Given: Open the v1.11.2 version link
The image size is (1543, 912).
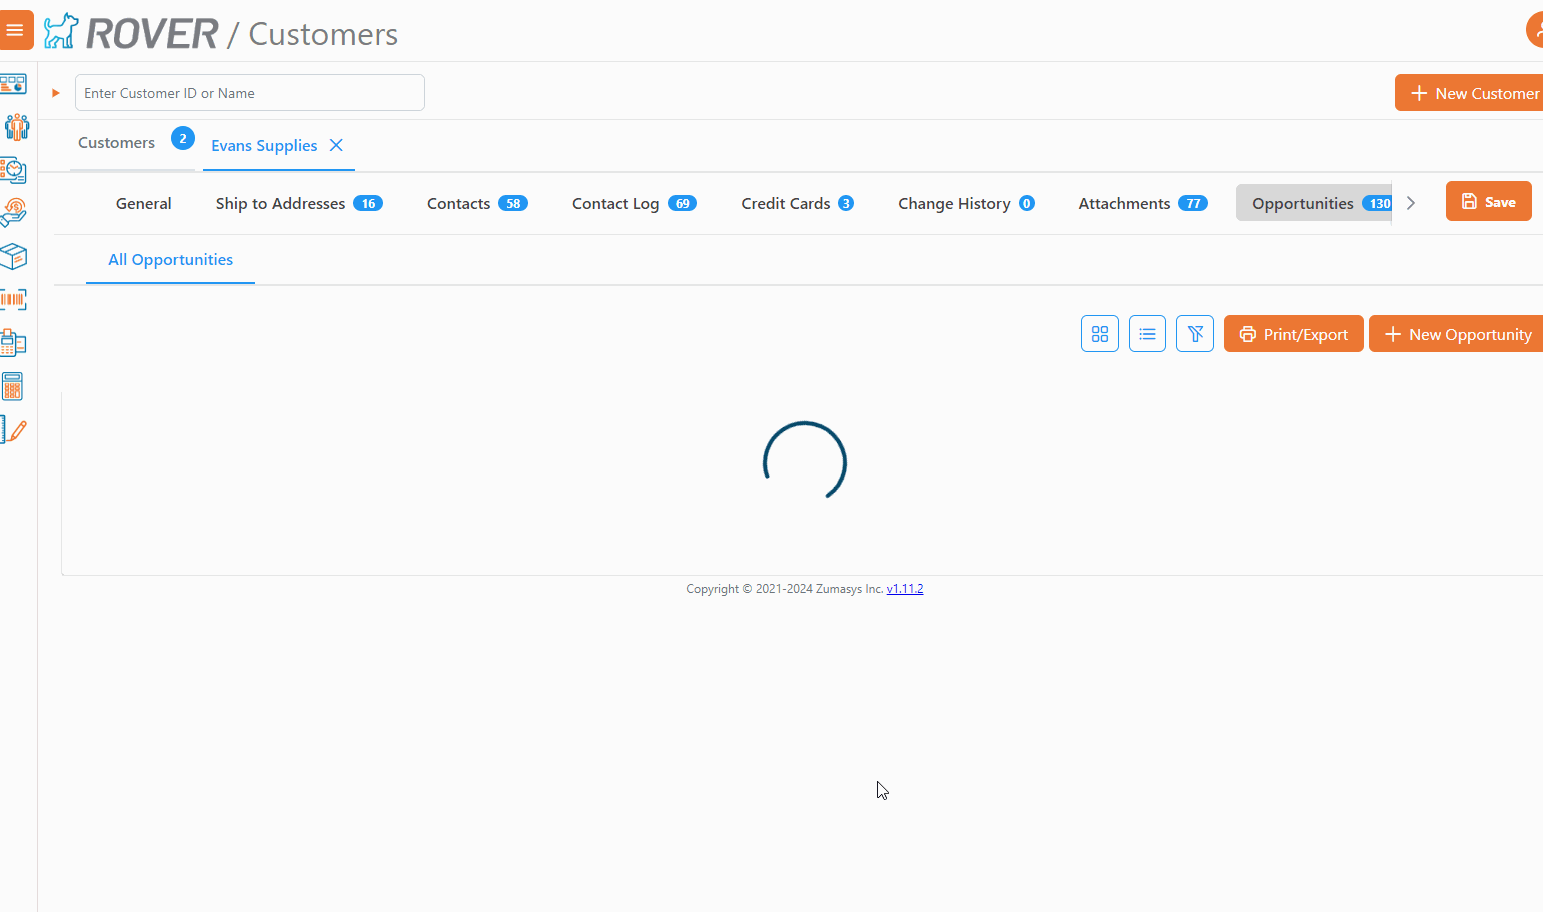Looking at the screenshot, I should click(x=904, y=589).
